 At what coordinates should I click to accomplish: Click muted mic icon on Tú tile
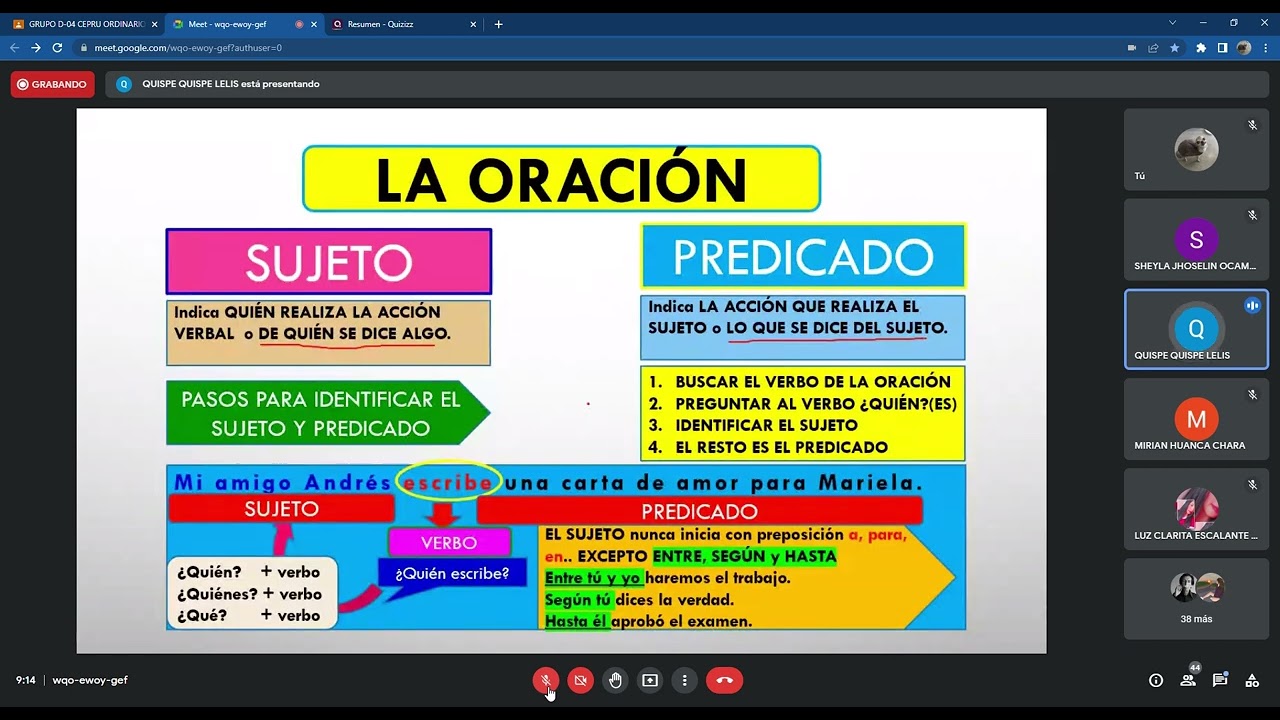1252,125
